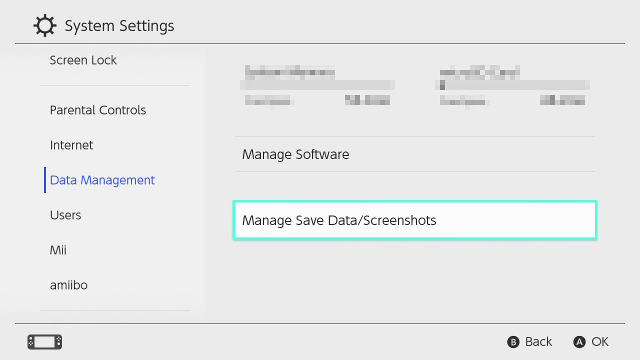The height and width of the screenshot is (360, 640).
Task: Click the A button icon
Action: tap(579, 342)
